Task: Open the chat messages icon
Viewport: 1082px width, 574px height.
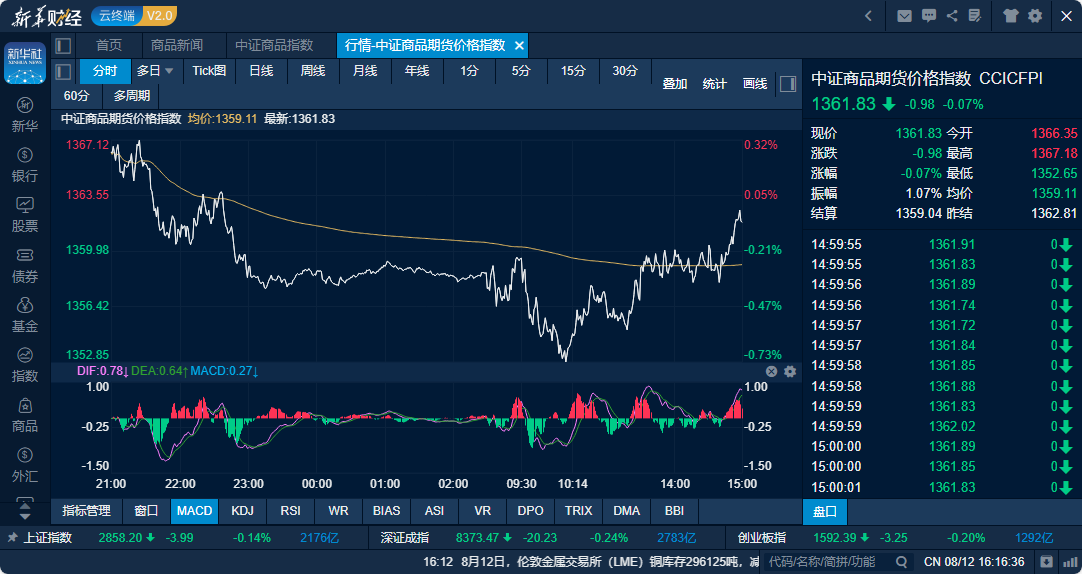Action: click(x=929, y=16)
